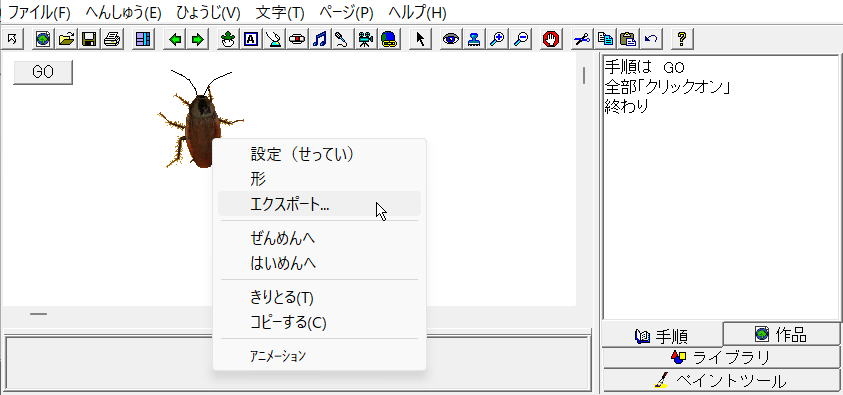Open the ひょうじ(V) menu
This screenshot has width=843, height=395.
[209, 12]
